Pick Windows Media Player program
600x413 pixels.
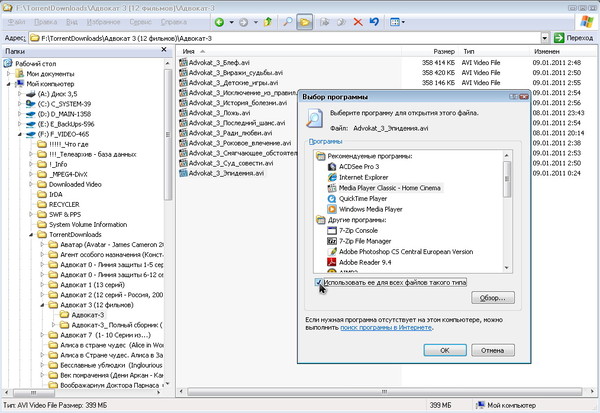click(x=370, y=209)
